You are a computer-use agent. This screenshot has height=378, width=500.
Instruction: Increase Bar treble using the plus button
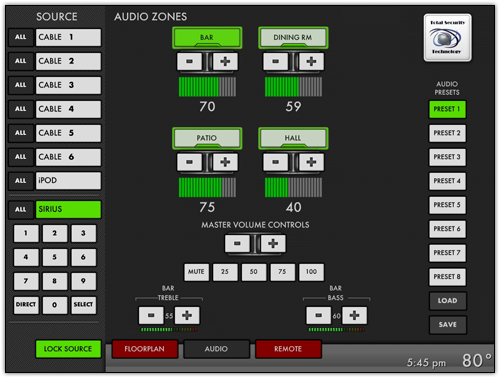coord(187,315)
